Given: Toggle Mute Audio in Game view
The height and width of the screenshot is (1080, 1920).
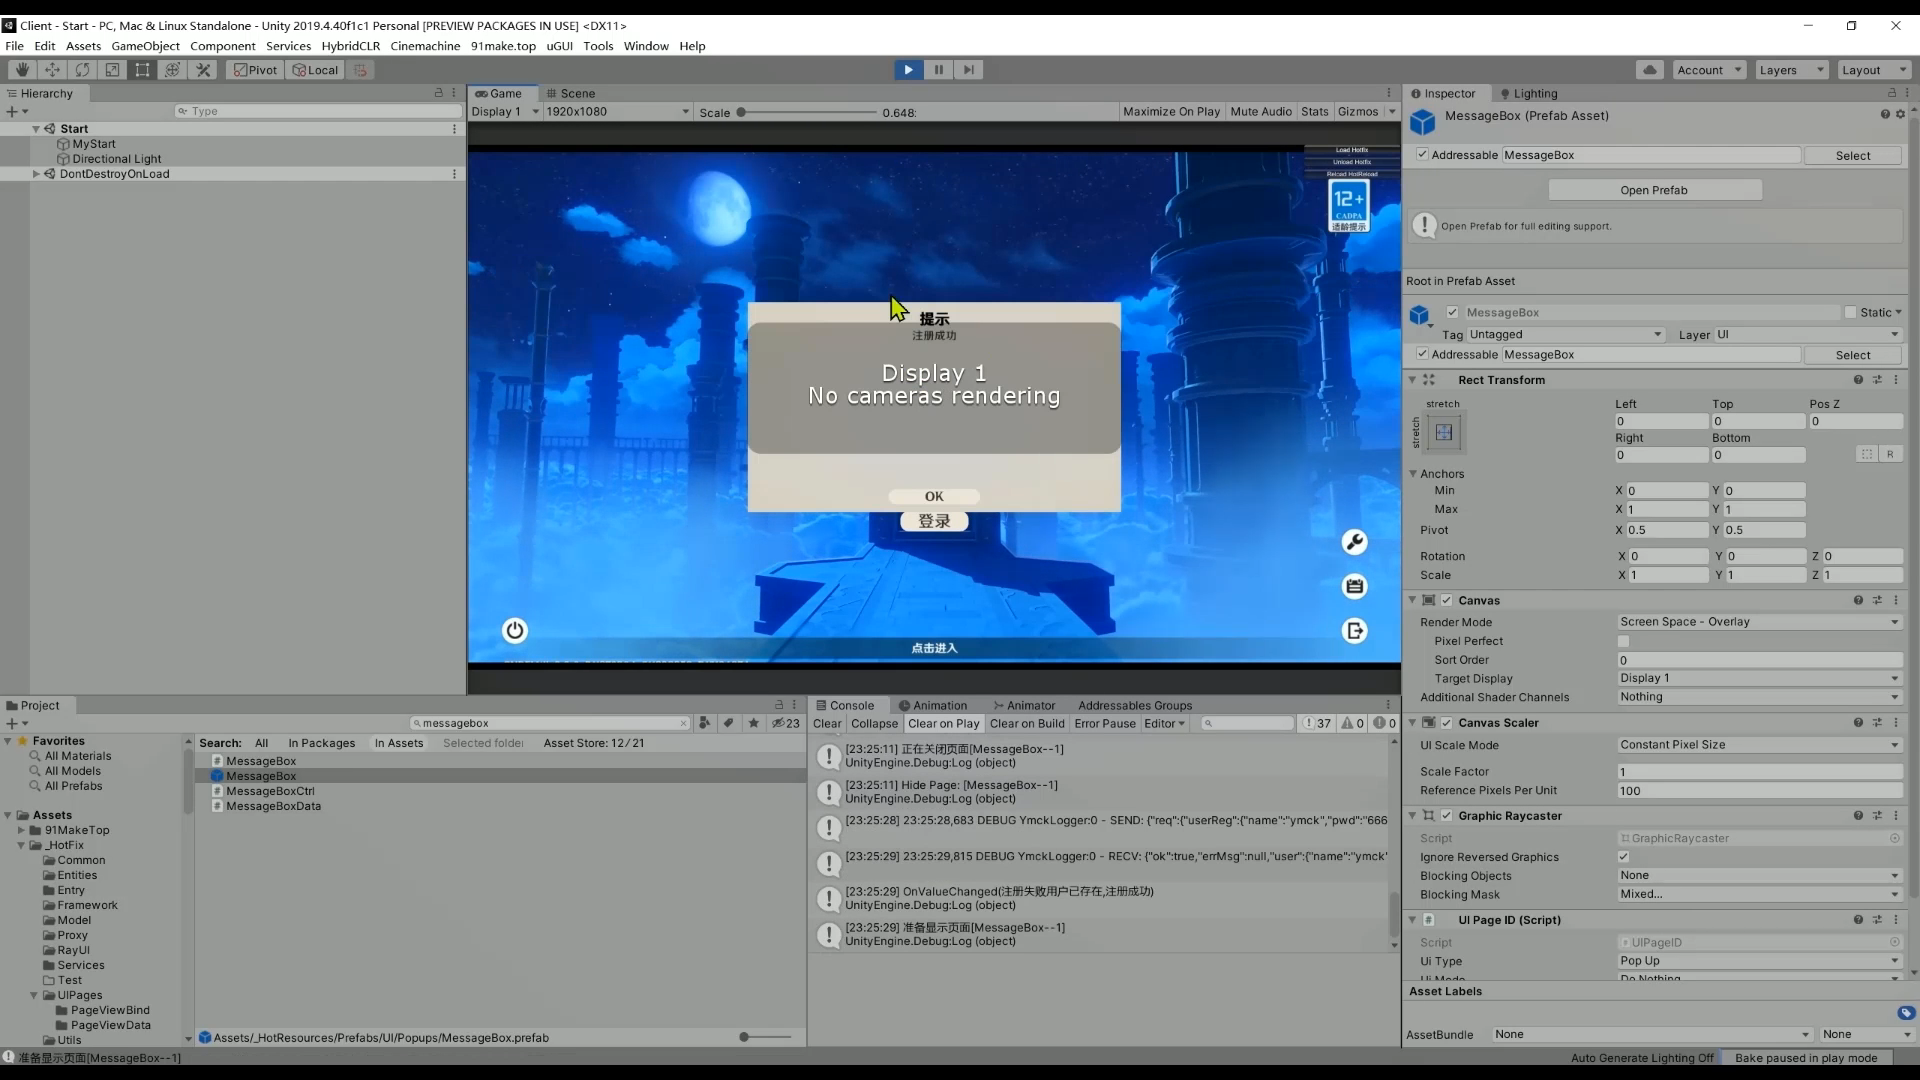Looking at the screenshot, I should pos(1261,112).
